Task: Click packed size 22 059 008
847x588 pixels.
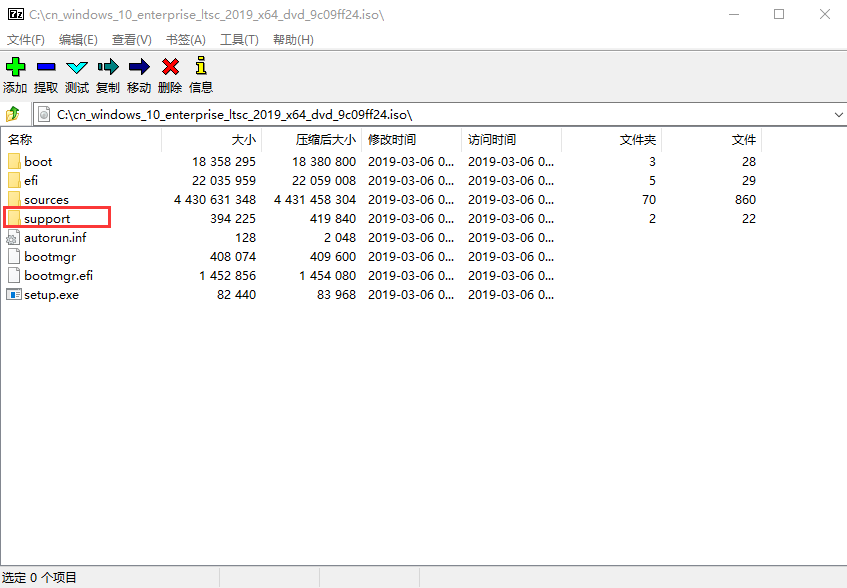Action: pyautogui.click(x=324, y=180)
